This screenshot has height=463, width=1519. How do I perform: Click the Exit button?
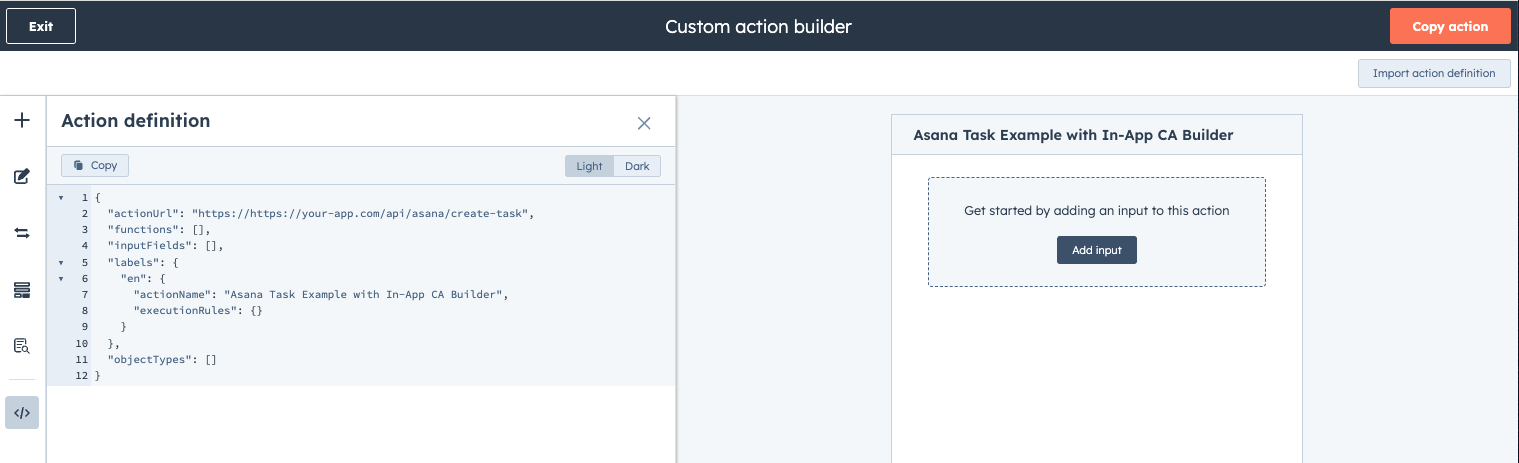(x=41, y=27)
